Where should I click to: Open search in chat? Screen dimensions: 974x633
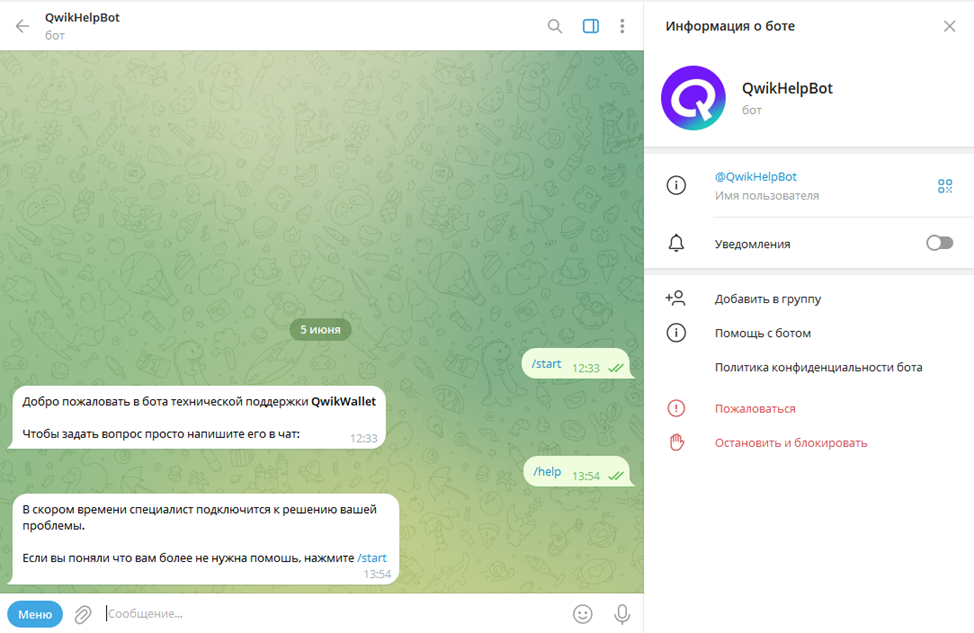(x=555, y=26)
